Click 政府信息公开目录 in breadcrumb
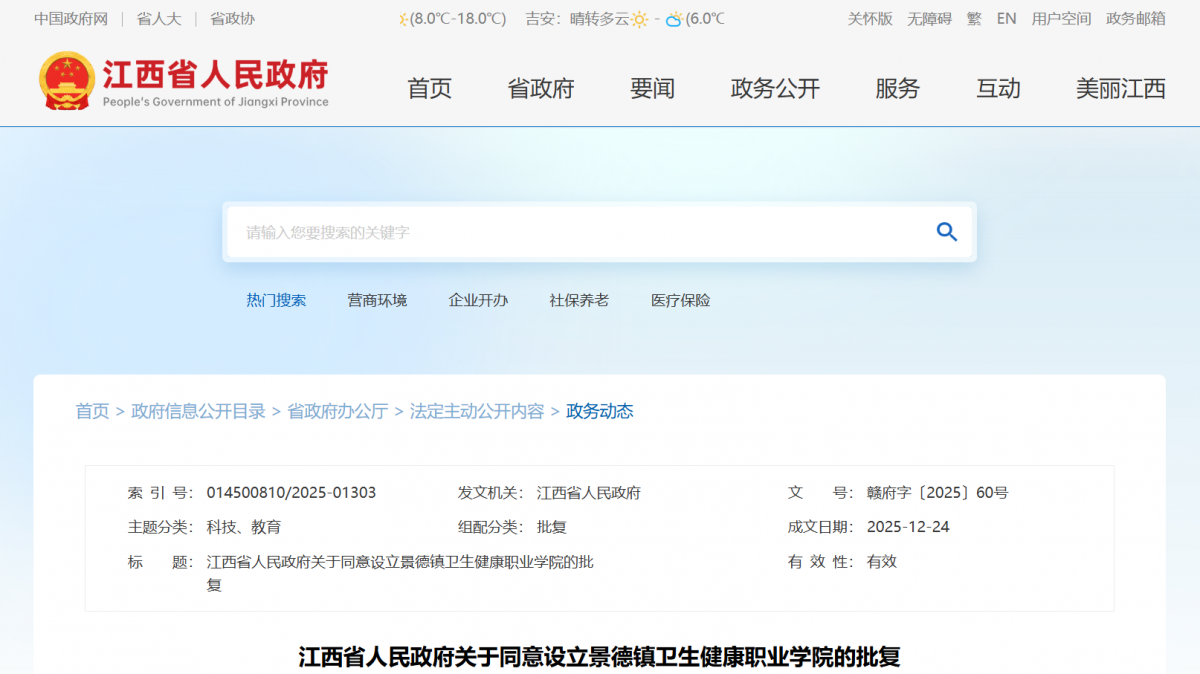The height and width of the screenshot is (674, 1200). [198, 411]
